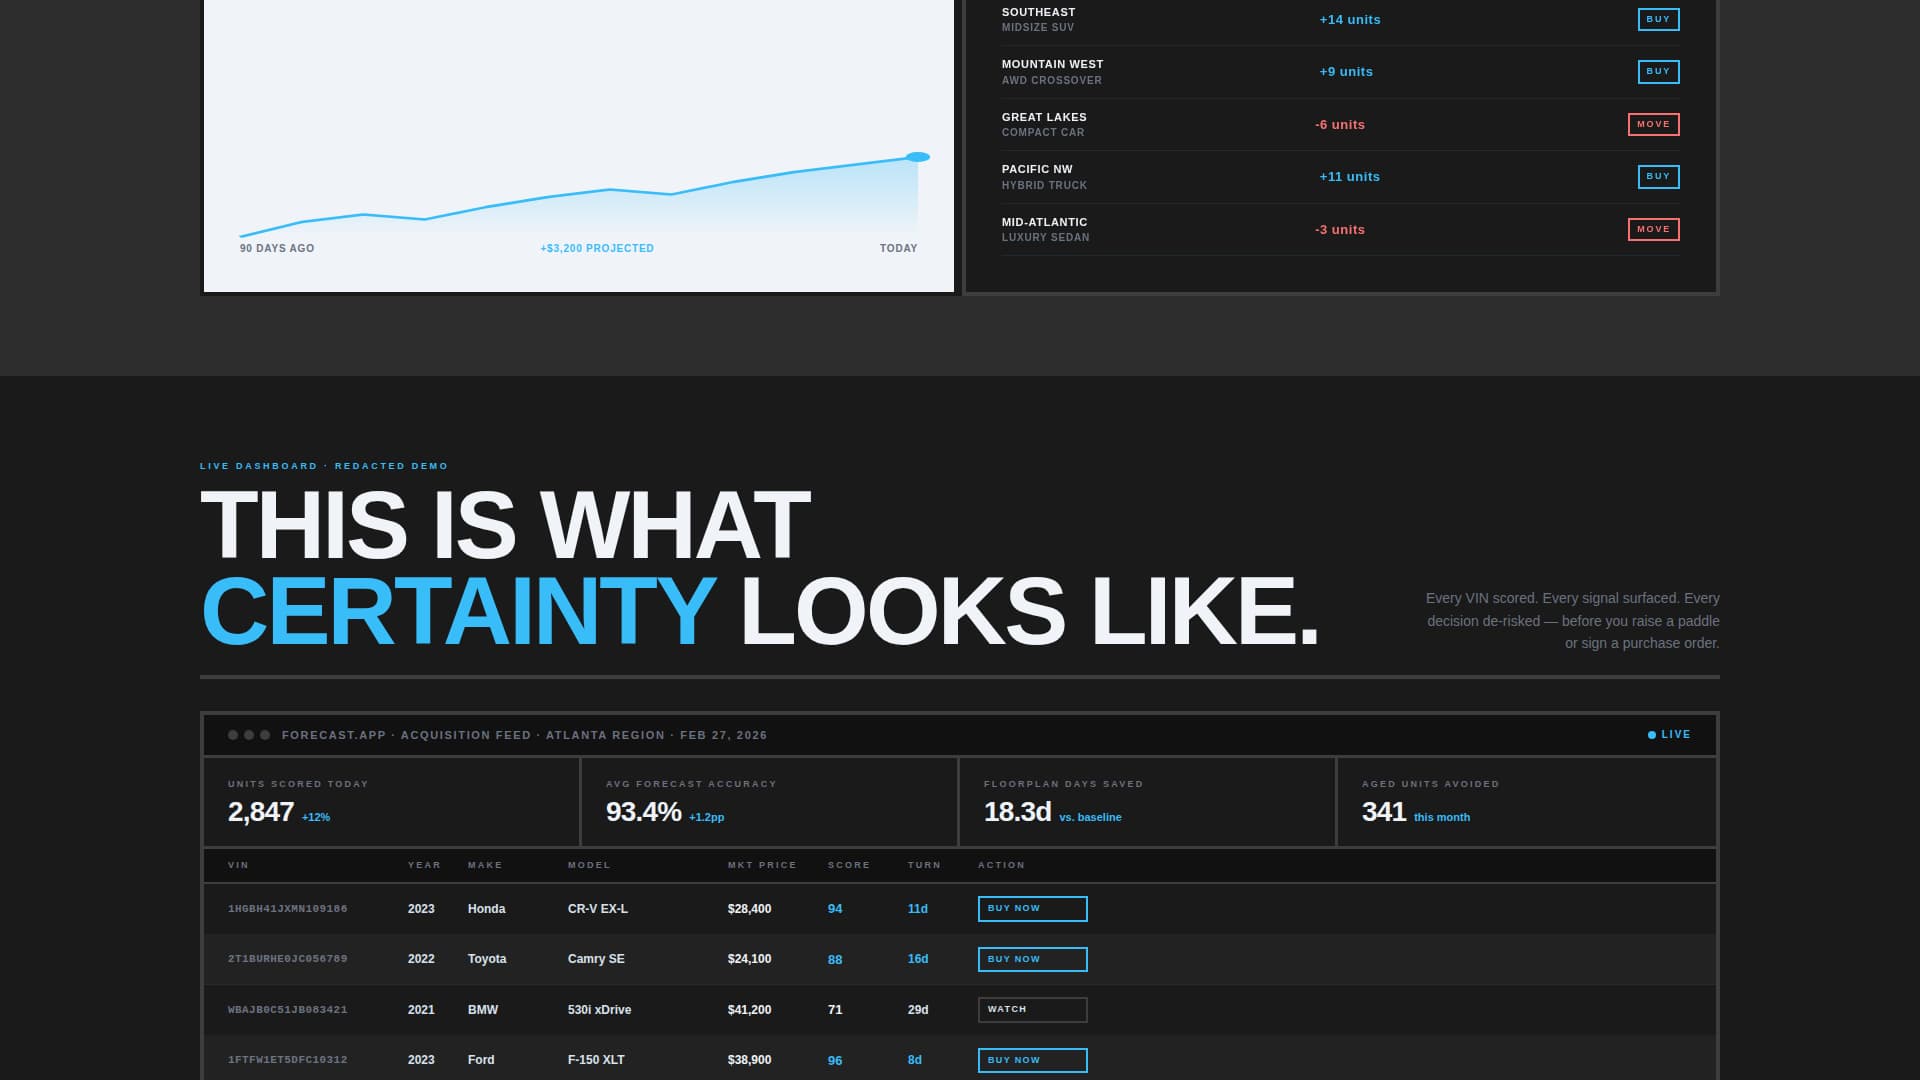Open the SCORE column header to sort

pyautogui.click(x=848, y=864)
